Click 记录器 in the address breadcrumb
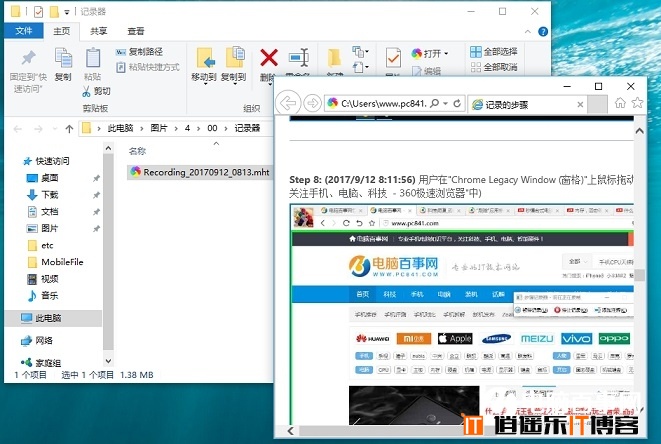This screenshot has height=444, width=661. [247, 128]
